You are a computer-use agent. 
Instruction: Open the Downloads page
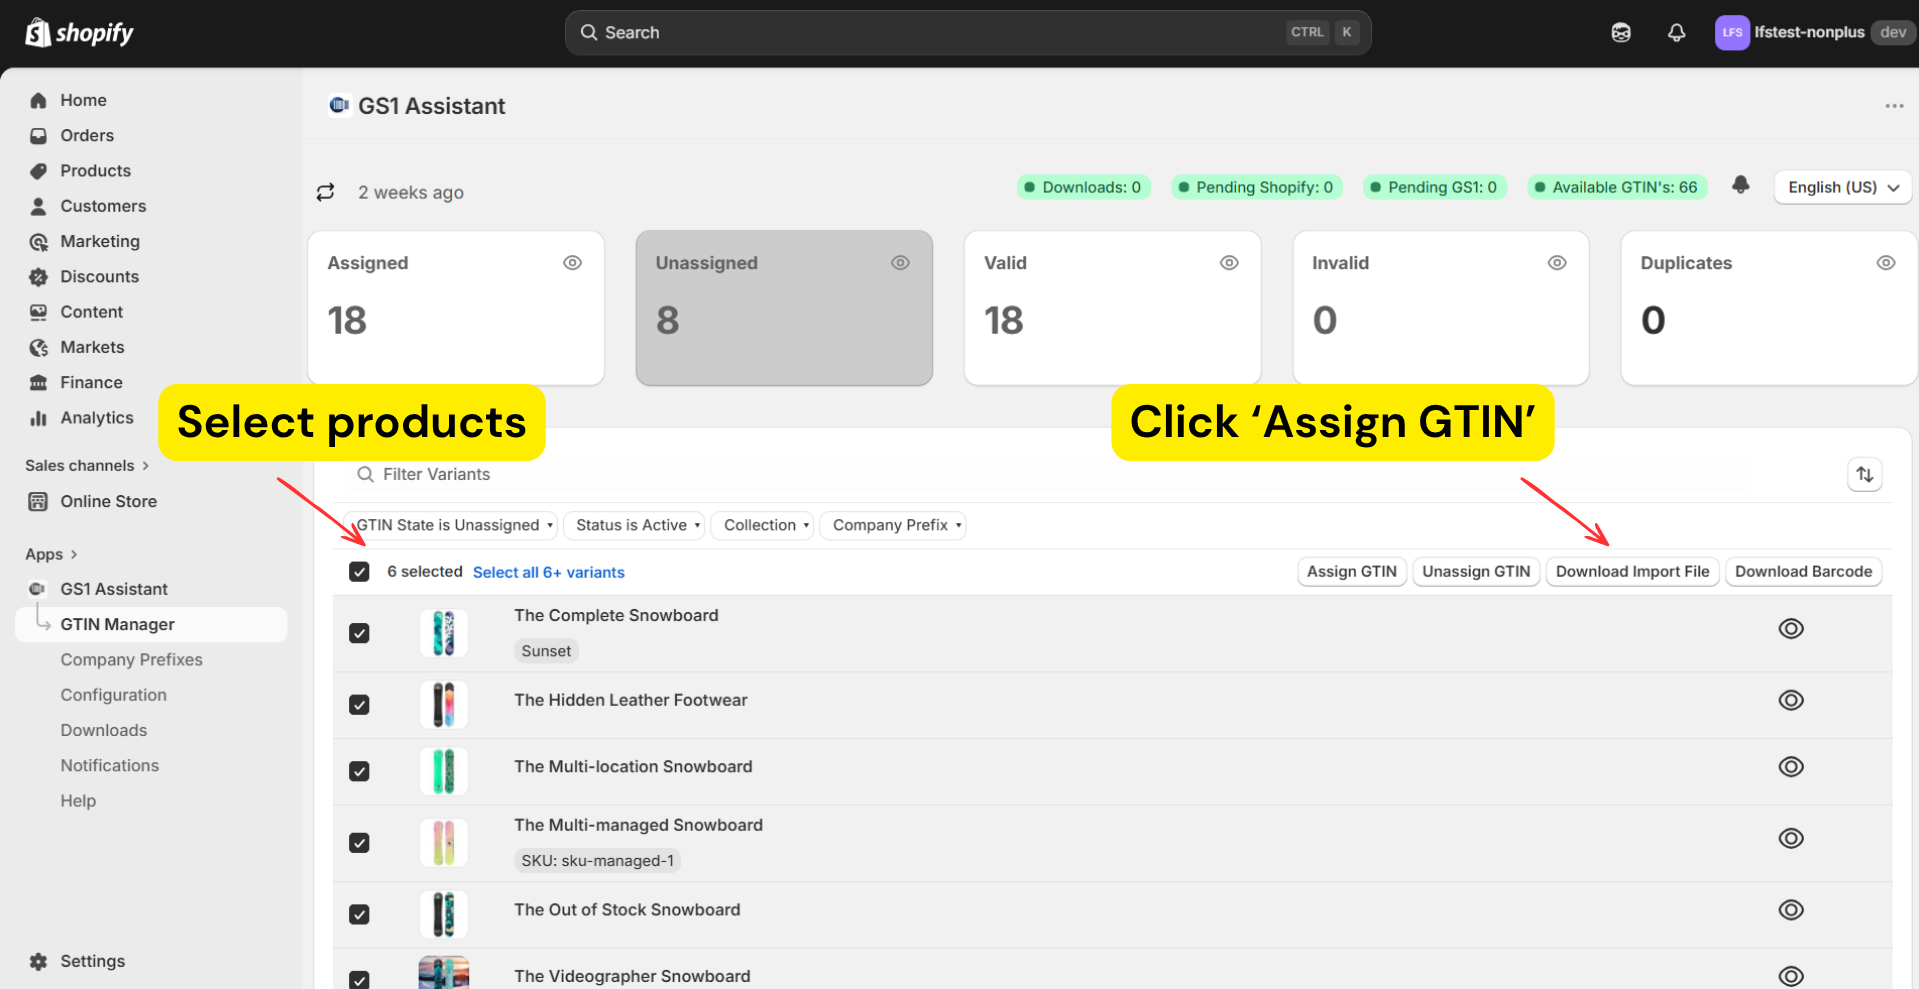pos(103,730)
